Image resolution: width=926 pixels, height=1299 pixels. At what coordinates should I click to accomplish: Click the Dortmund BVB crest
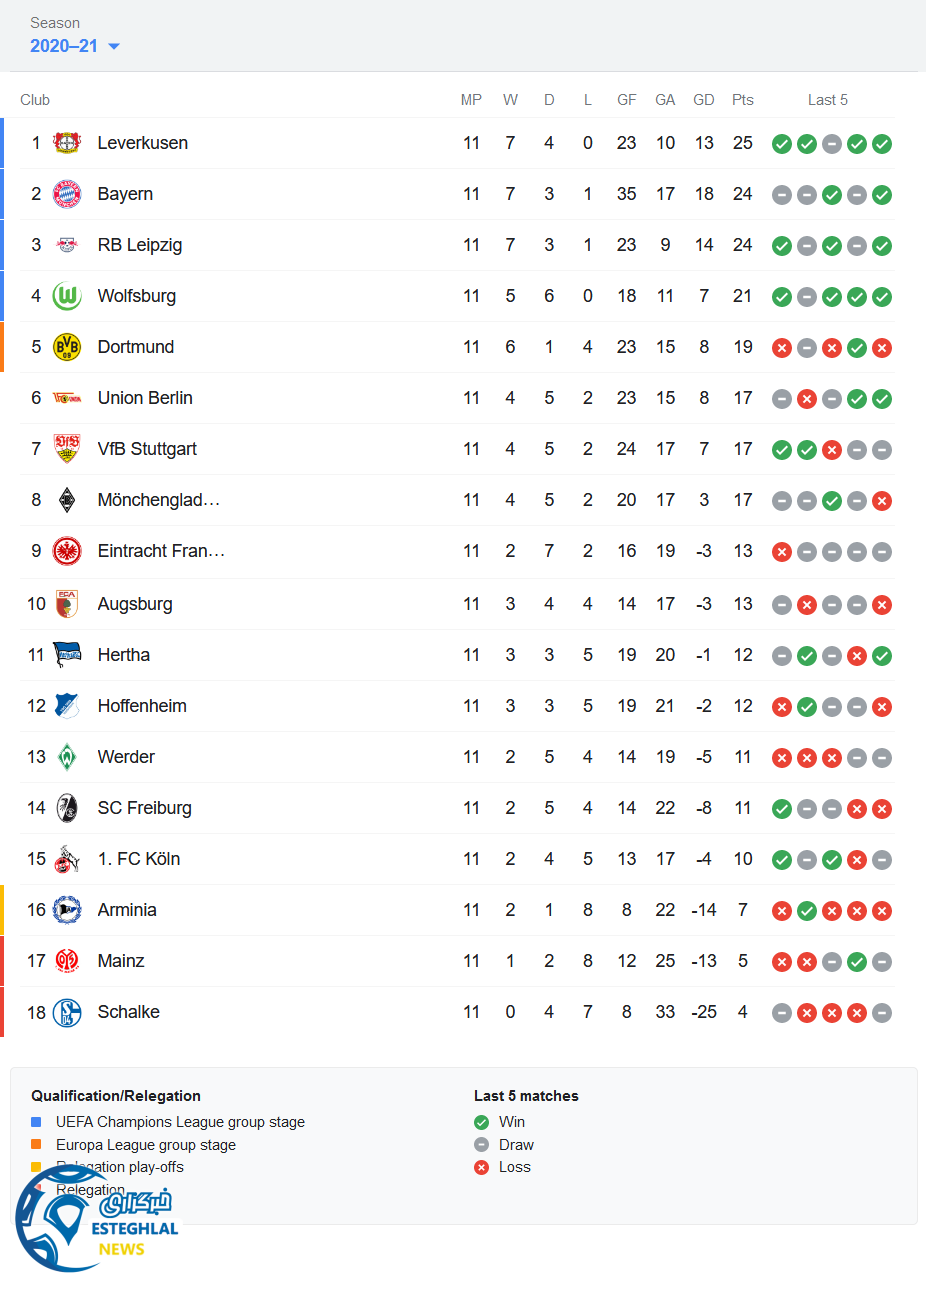point(67,347)
